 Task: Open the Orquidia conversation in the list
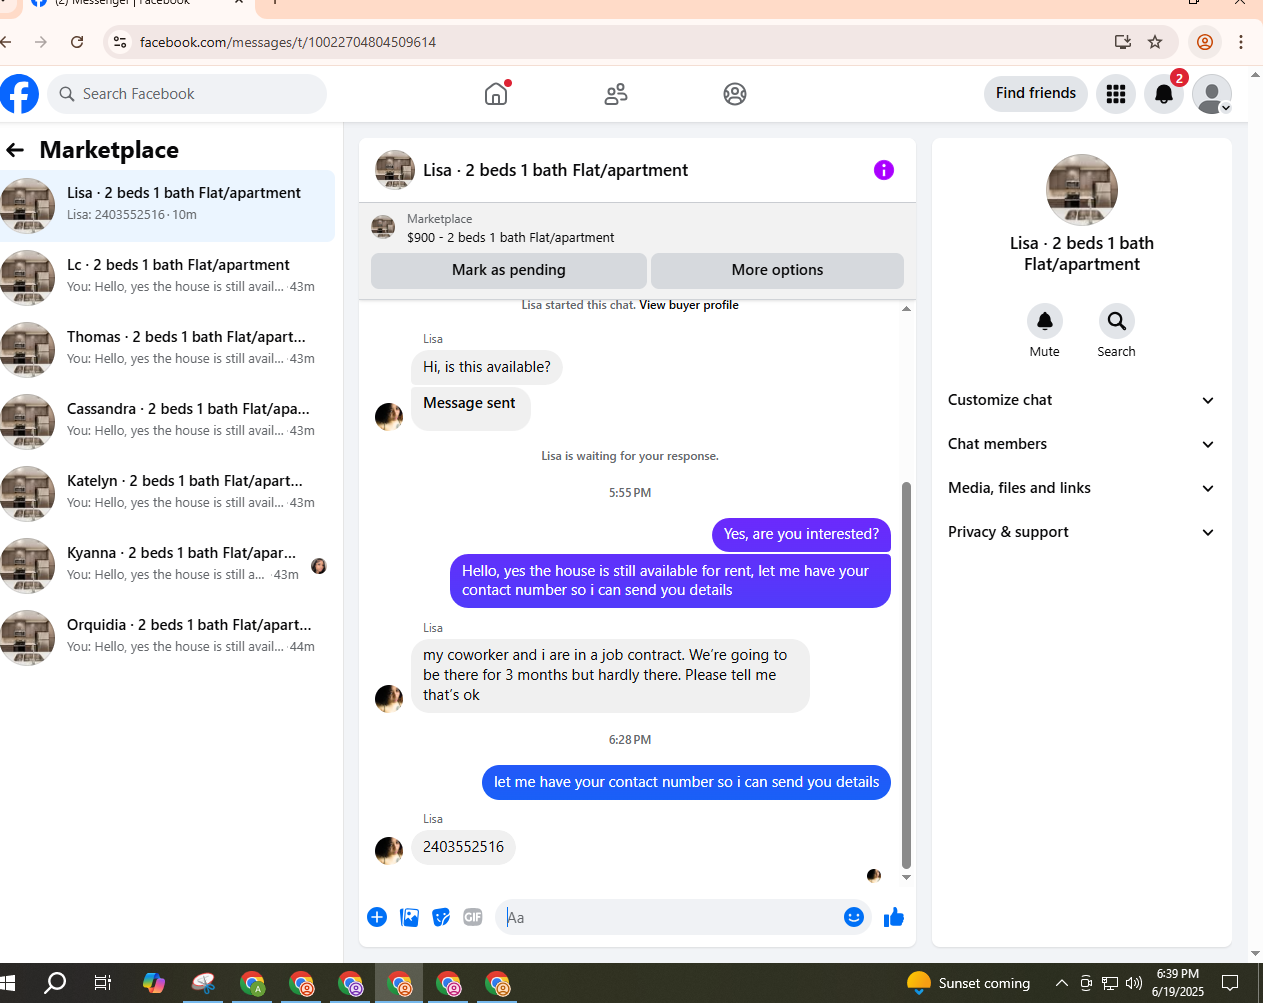tap(167, 638)
